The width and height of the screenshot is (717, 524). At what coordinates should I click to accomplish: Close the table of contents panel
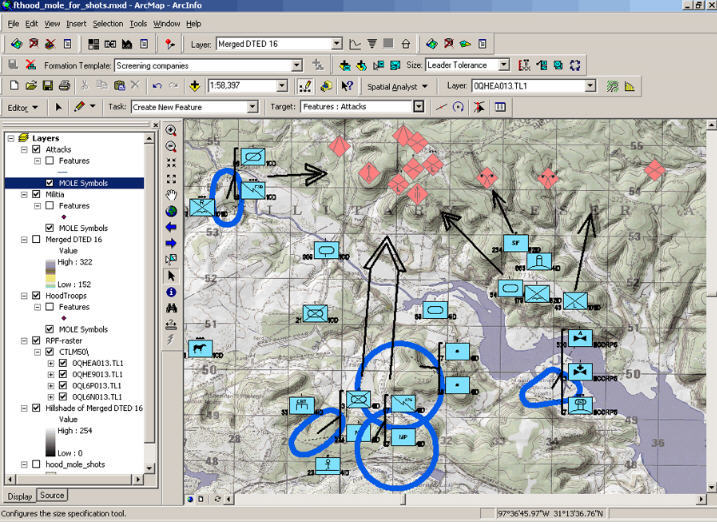coord(155,125)
